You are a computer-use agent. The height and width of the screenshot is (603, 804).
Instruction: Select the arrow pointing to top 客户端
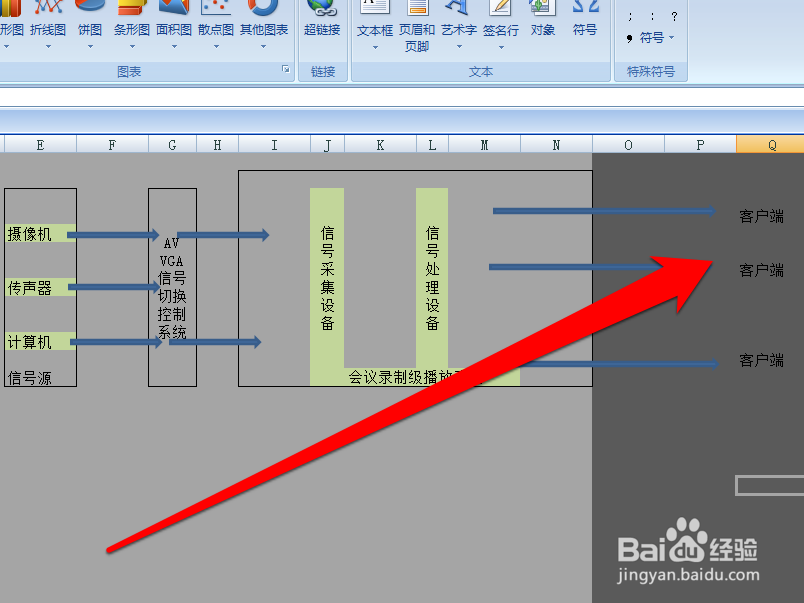[604, 211]
